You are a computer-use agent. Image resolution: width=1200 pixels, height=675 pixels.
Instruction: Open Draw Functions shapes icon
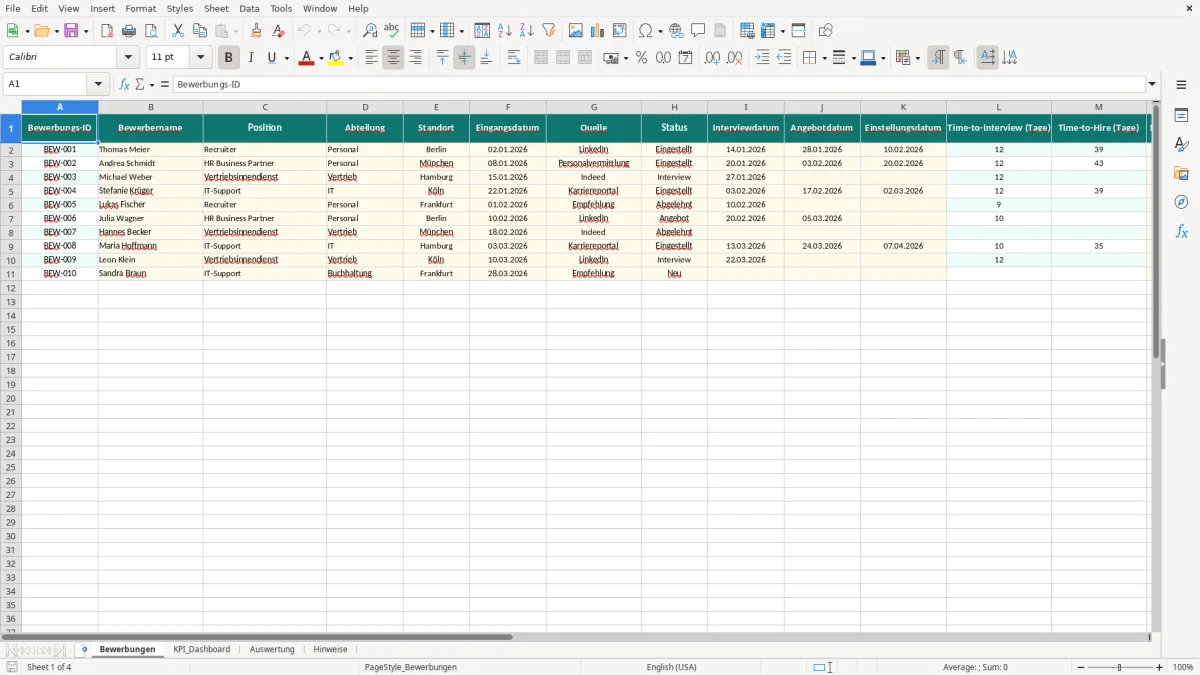[x=825, y=31]
